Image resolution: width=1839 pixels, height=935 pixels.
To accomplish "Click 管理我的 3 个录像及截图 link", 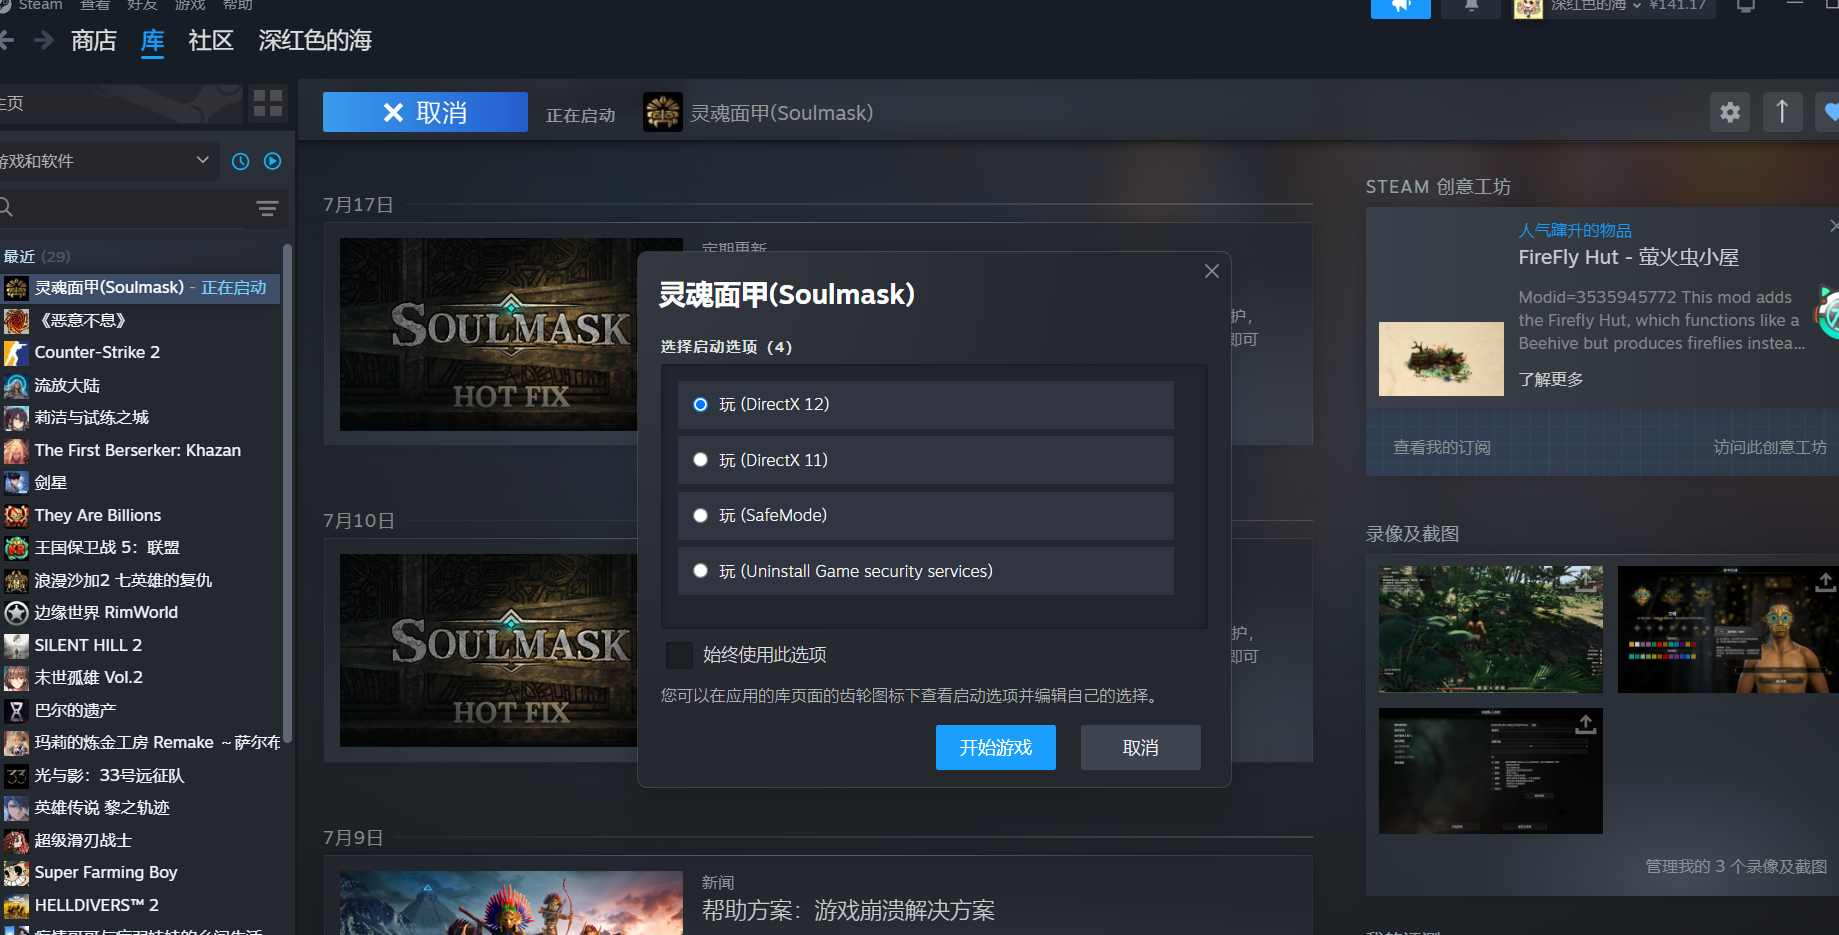I will coord(1736,867).
